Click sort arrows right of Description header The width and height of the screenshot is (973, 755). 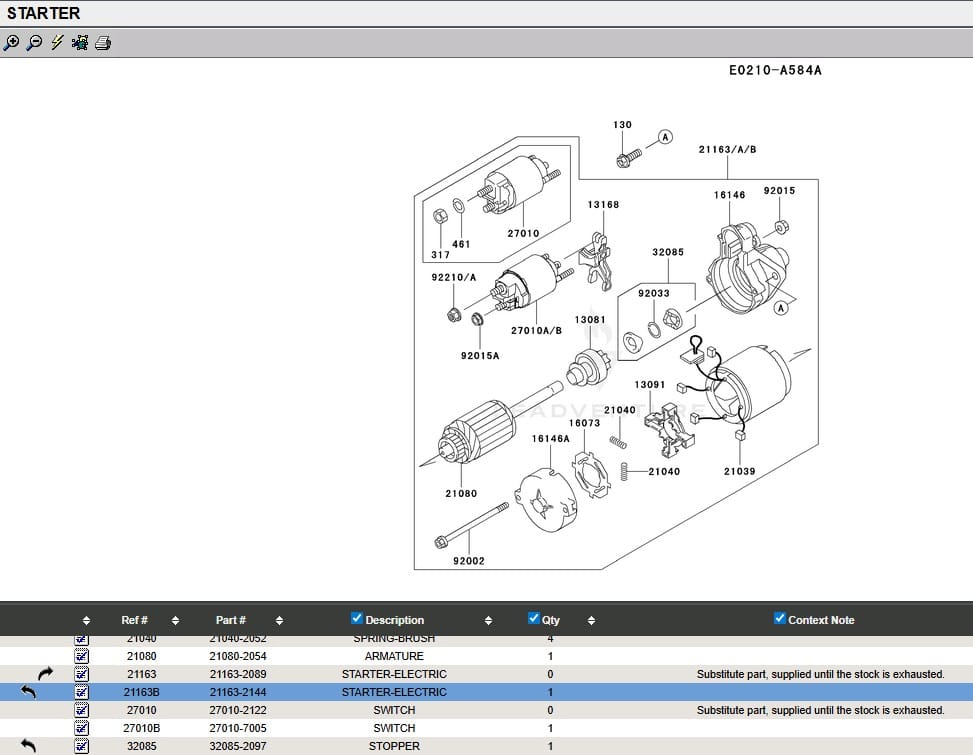pyautogui.click(x=488, y=620)
